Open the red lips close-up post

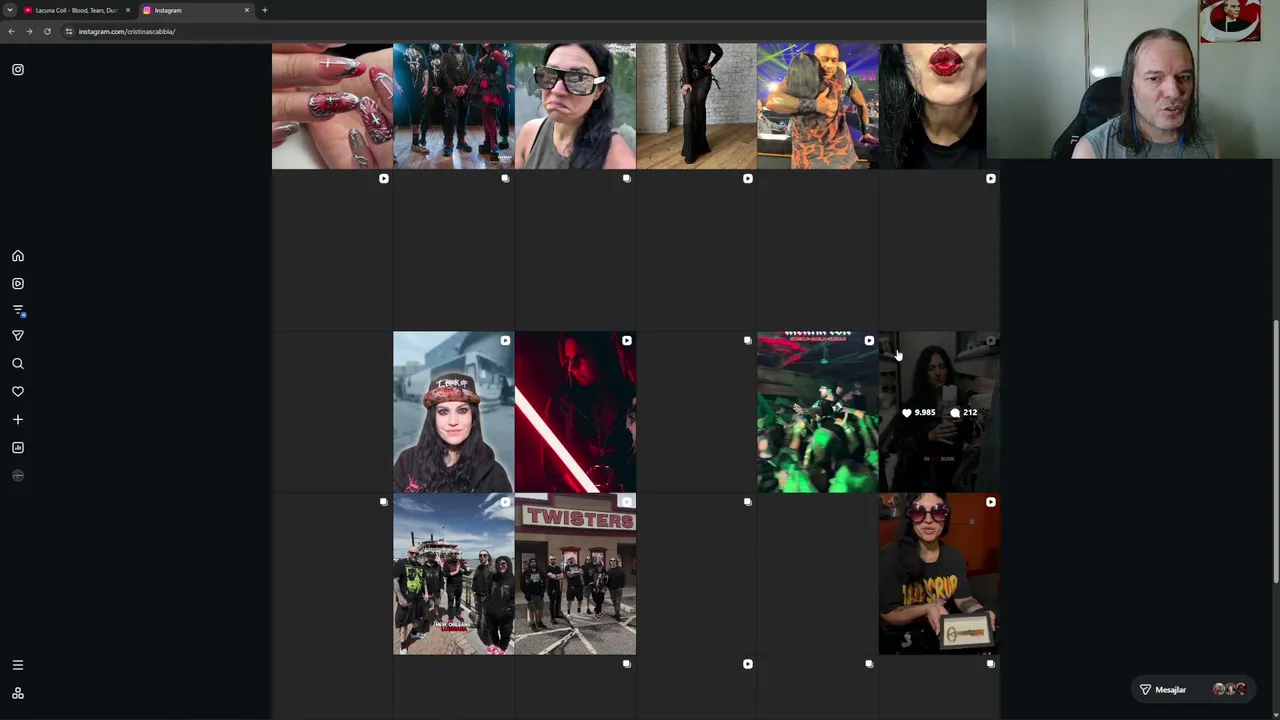click(933, 105)
